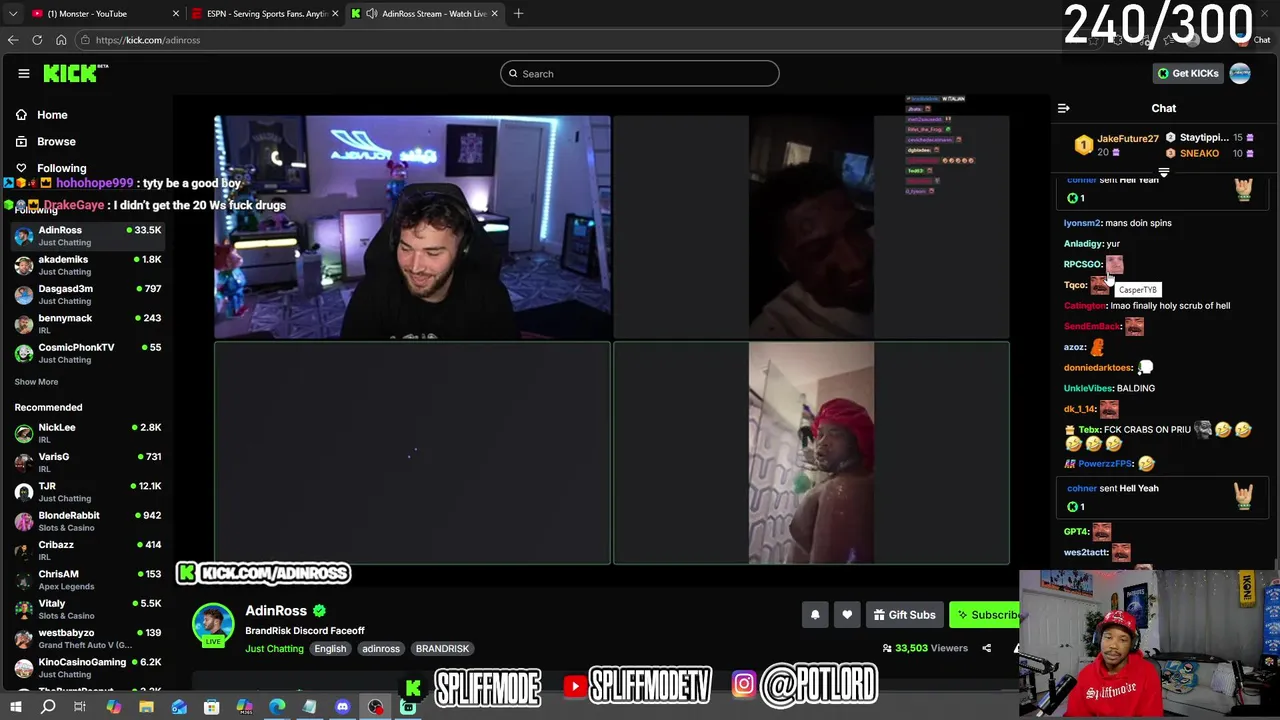Viewport: 1280px width, 720px height.
Task: Toggle stream notifications bell
Action: point(815,615)
